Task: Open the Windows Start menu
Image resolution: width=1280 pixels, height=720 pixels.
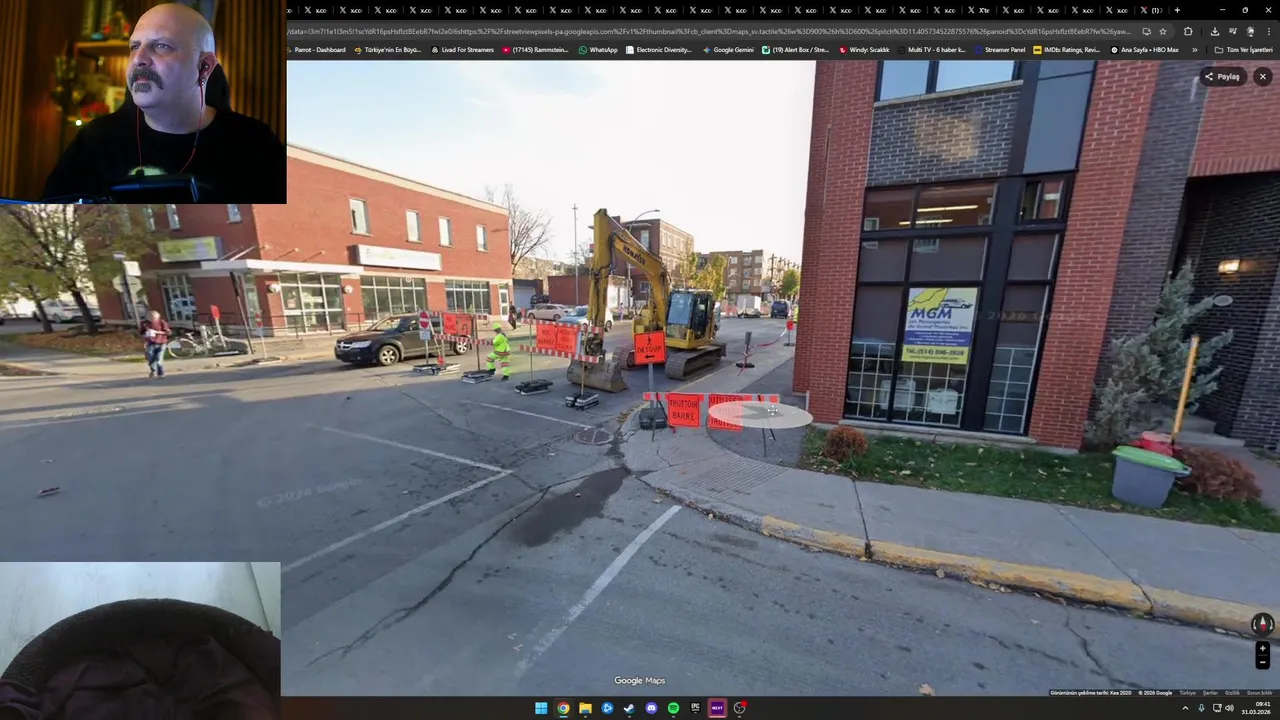Action: tap(541, 708)
